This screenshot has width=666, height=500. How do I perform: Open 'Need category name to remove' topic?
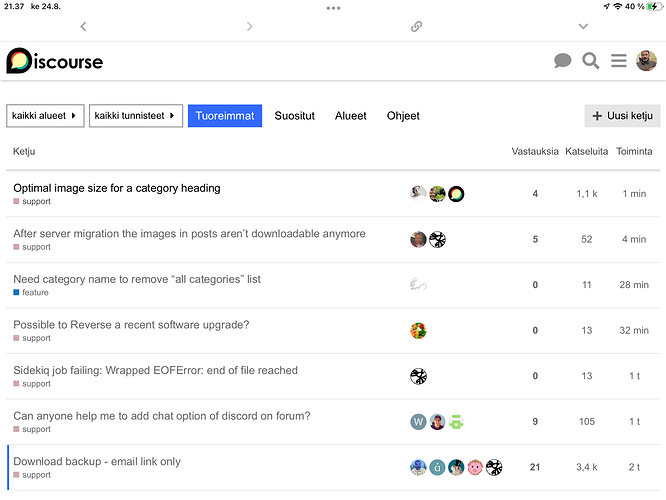coord(137,279)
